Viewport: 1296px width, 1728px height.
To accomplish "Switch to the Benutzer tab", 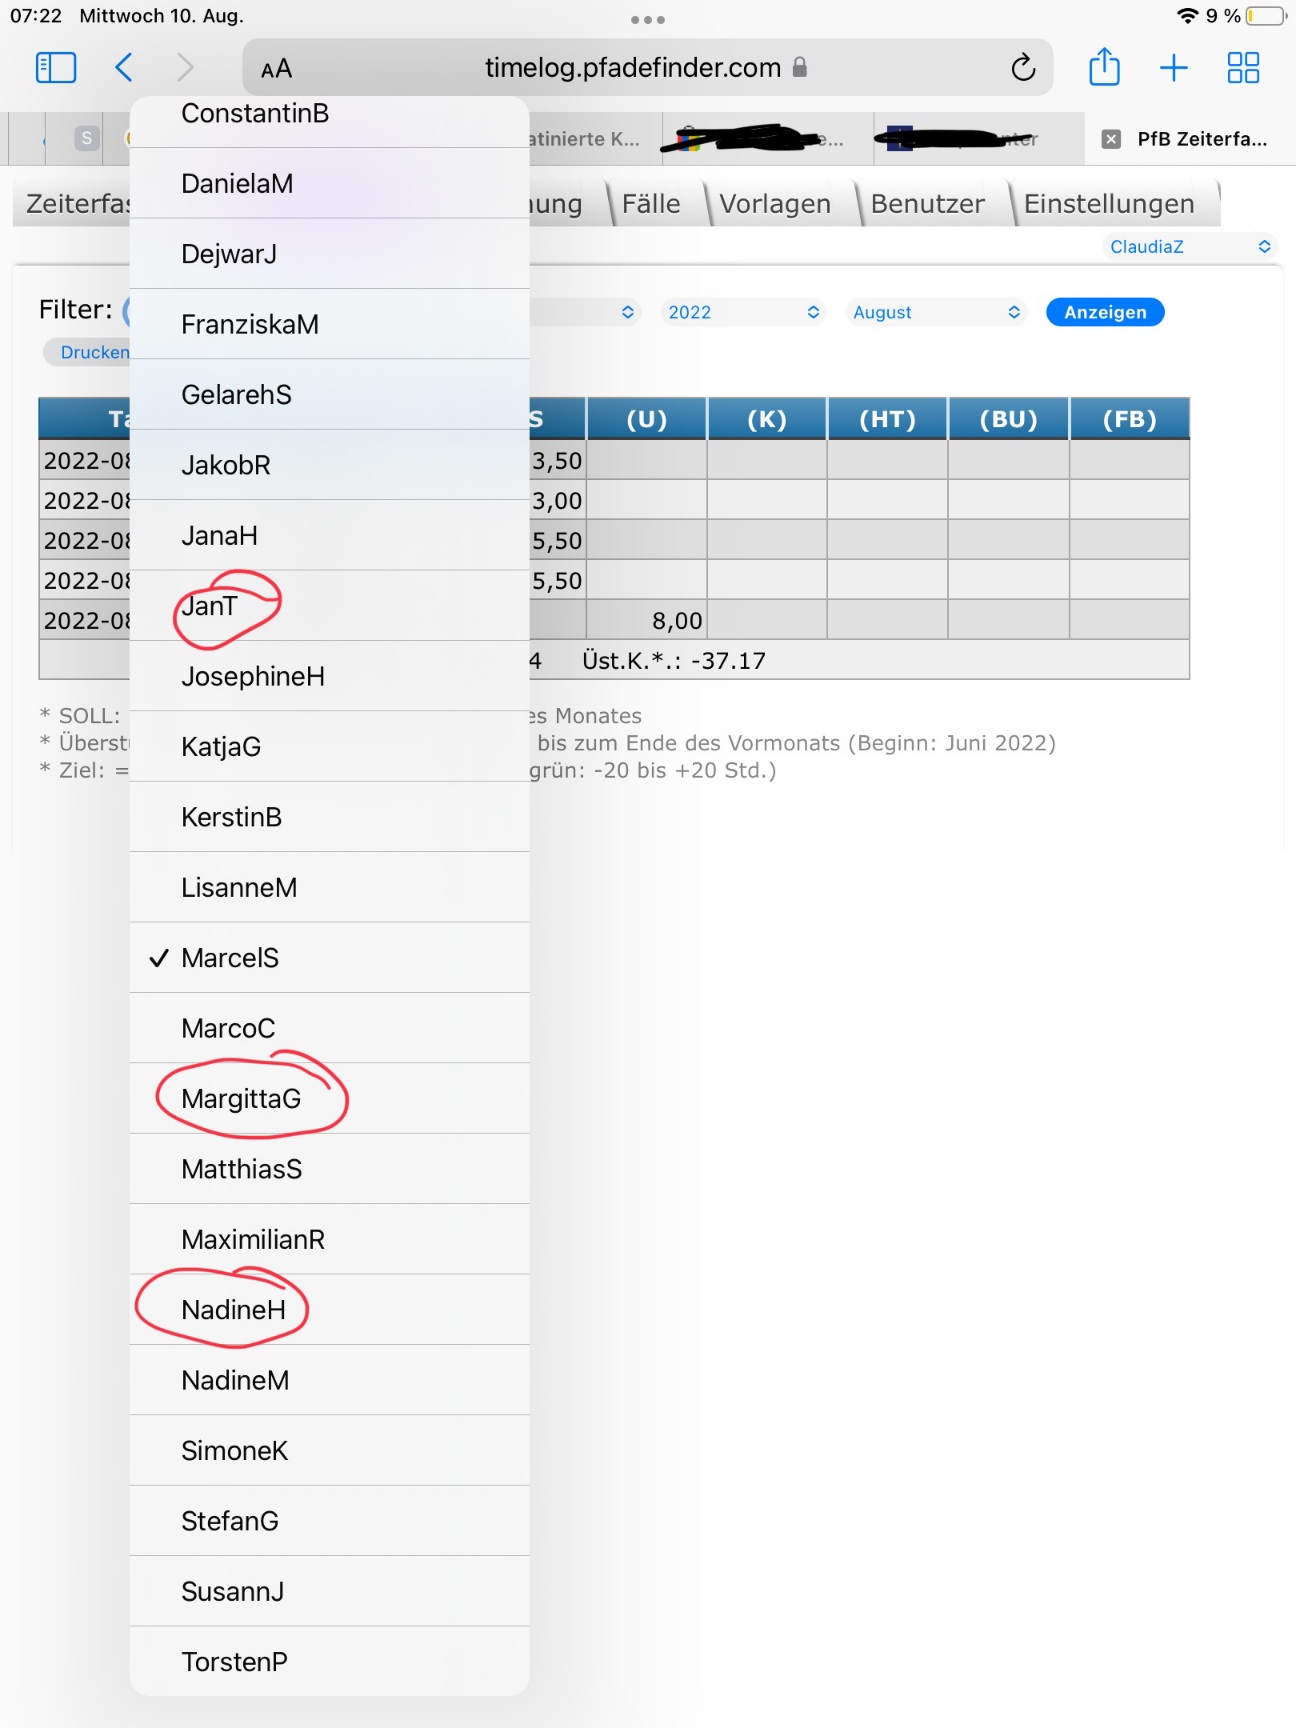I will (x=927, y=204).
